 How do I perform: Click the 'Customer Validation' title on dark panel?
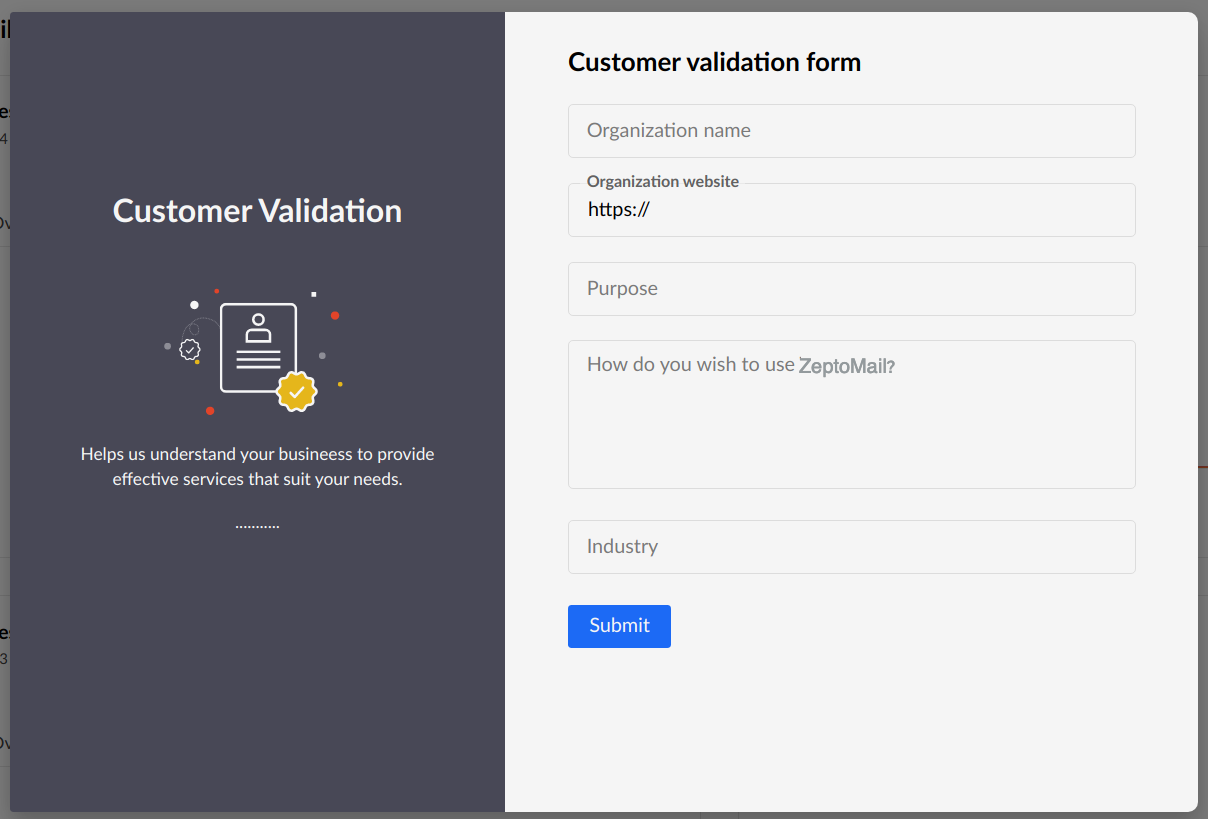[x=257, y=211]
